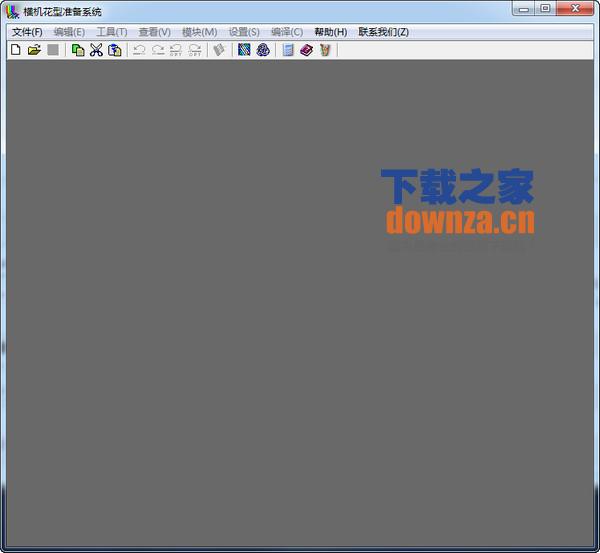This screenshot has width=600, height=553.
Task: Click the Copy toolbar icon
Action: coord(78,50)
